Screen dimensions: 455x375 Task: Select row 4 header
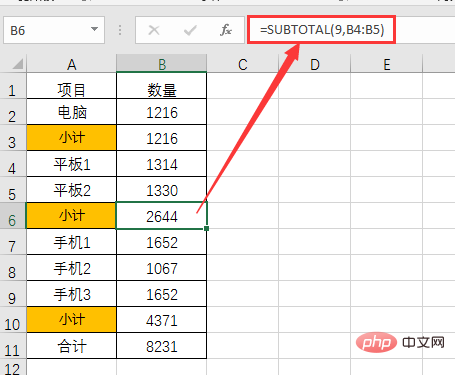click(x=13, y=164)
